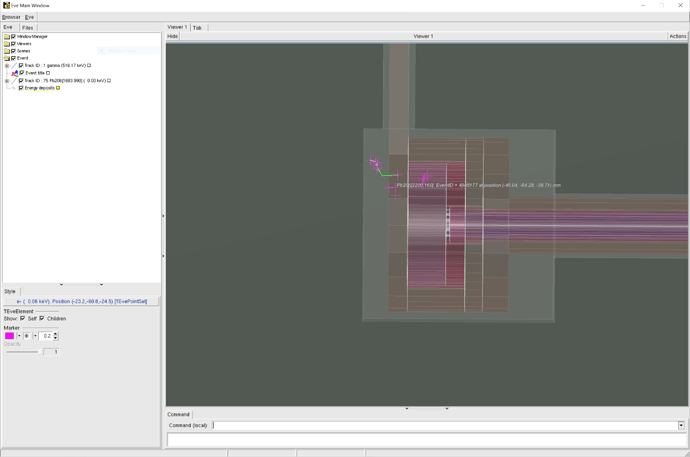Click the Viewers folder icon
Viewport: 690px width, 457px height.
(7, 44)
